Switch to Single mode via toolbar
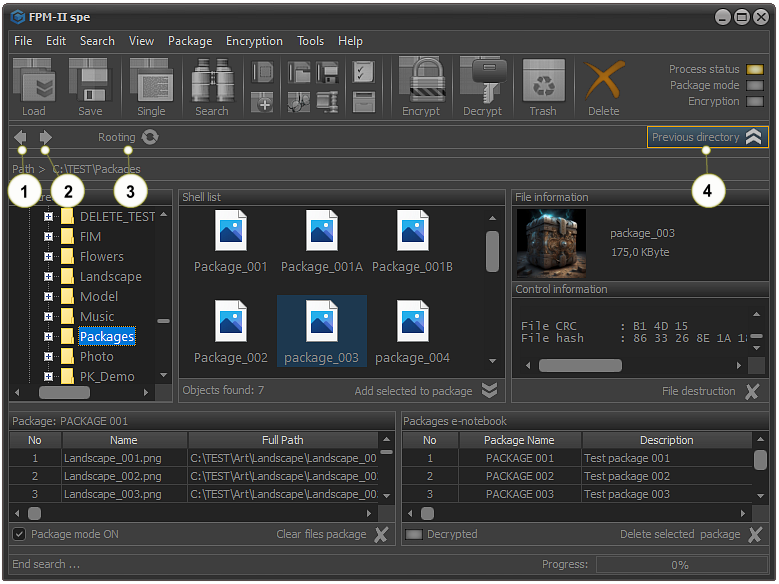Image resolution: width=779 pixels, height=584 pixels. pyautogui.click(x=151, y=81)
